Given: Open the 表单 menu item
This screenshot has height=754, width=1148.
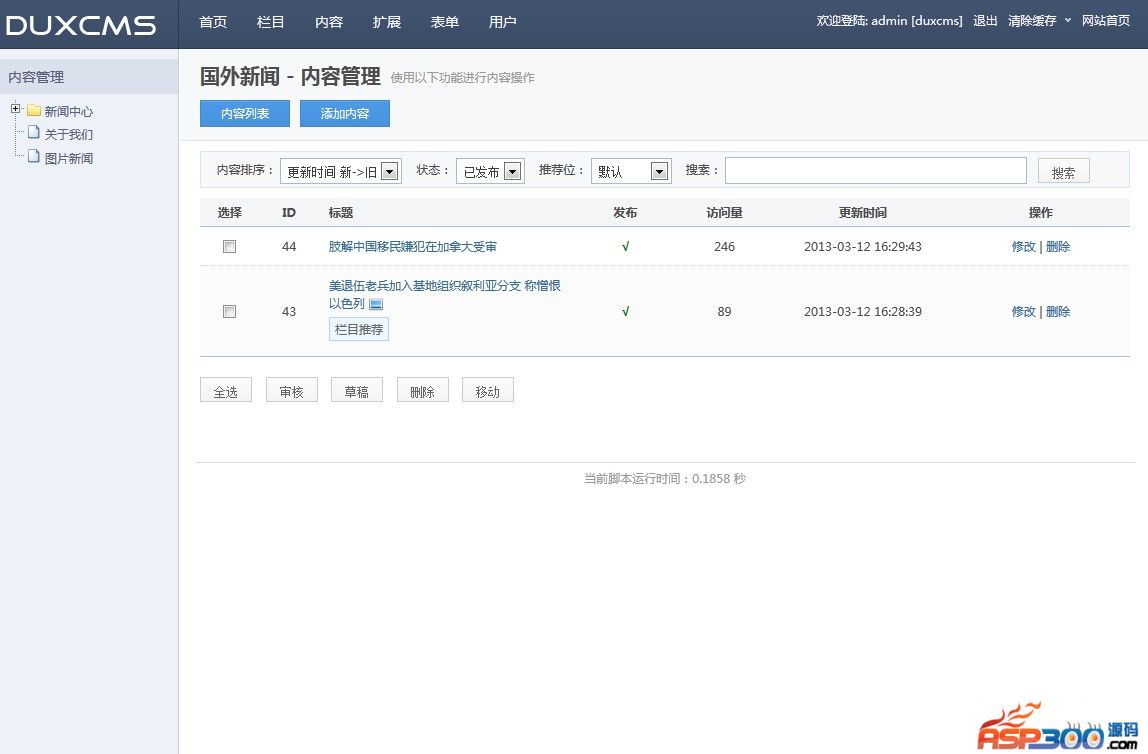Looking at the screenshot, I should pyautogui.click(x=444, y=22).
